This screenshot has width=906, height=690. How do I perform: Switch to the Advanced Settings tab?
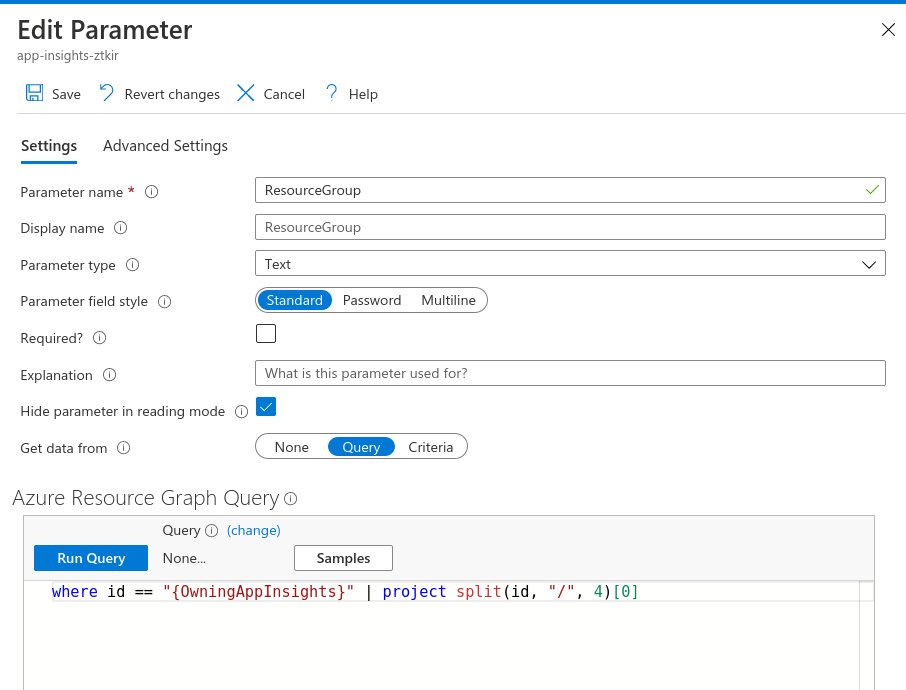click(165, 146)
